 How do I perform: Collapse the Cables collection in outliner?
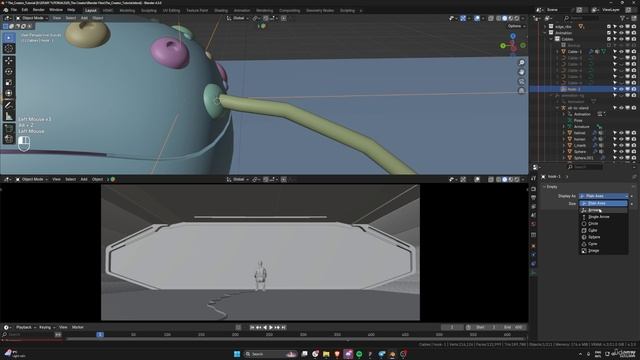pos(552,39)
